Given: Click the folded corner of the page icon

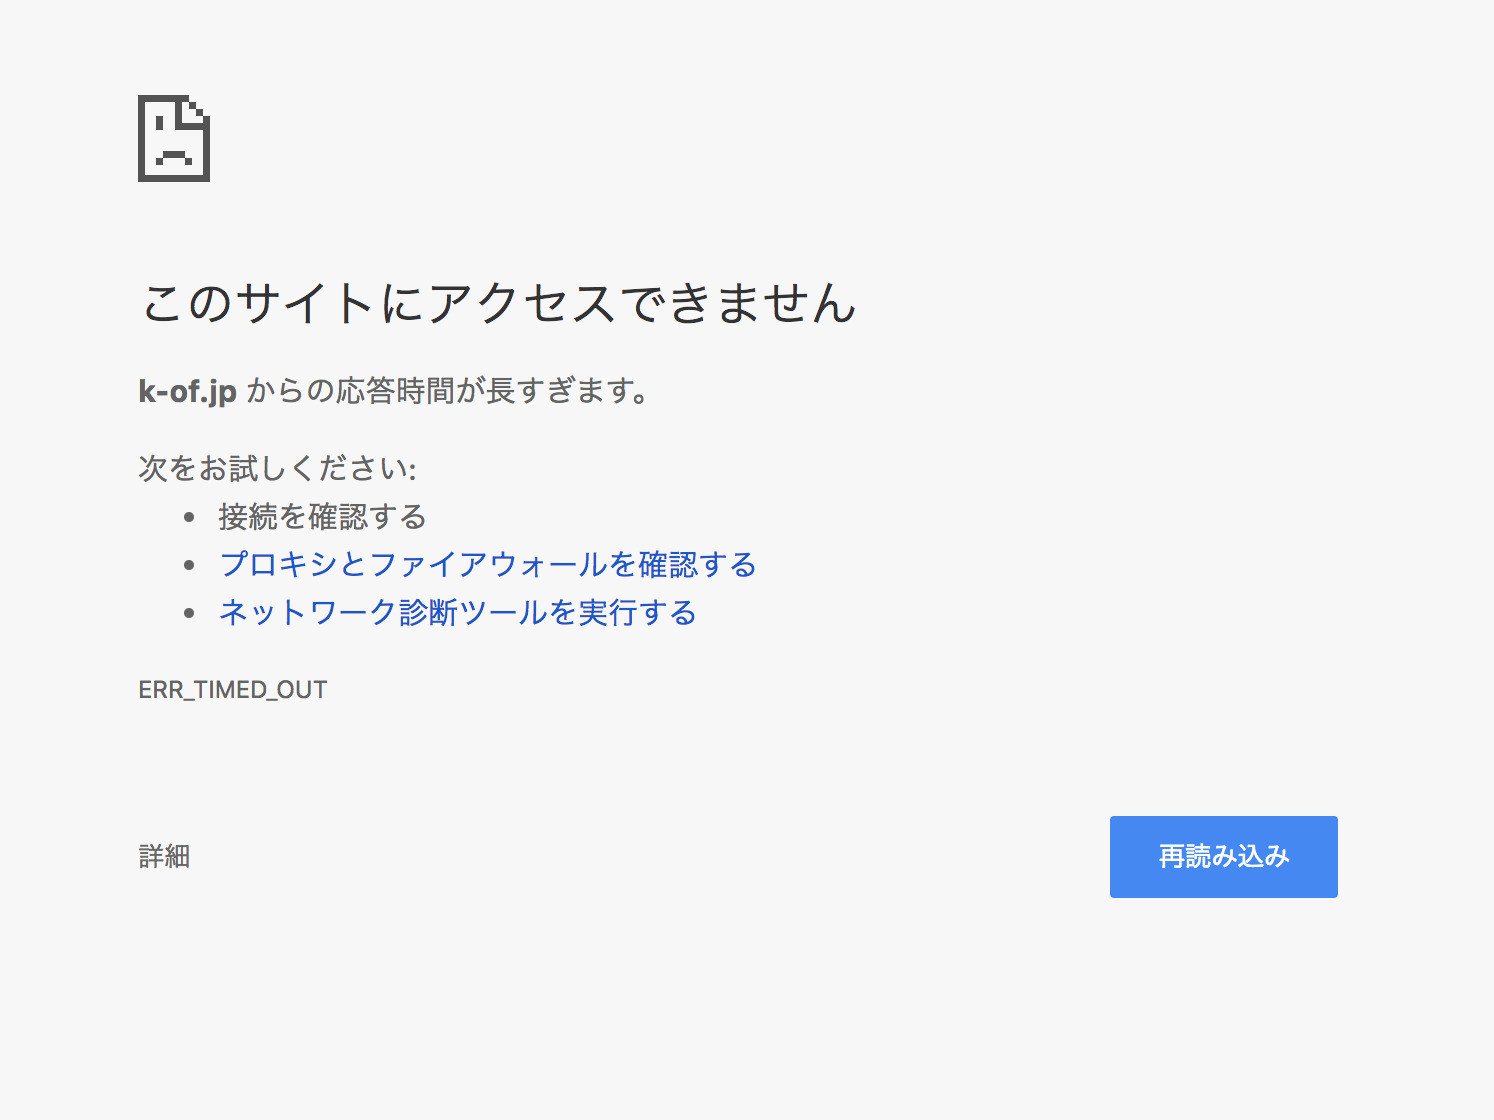Looking at the screenshot, I should coord(197,110).
